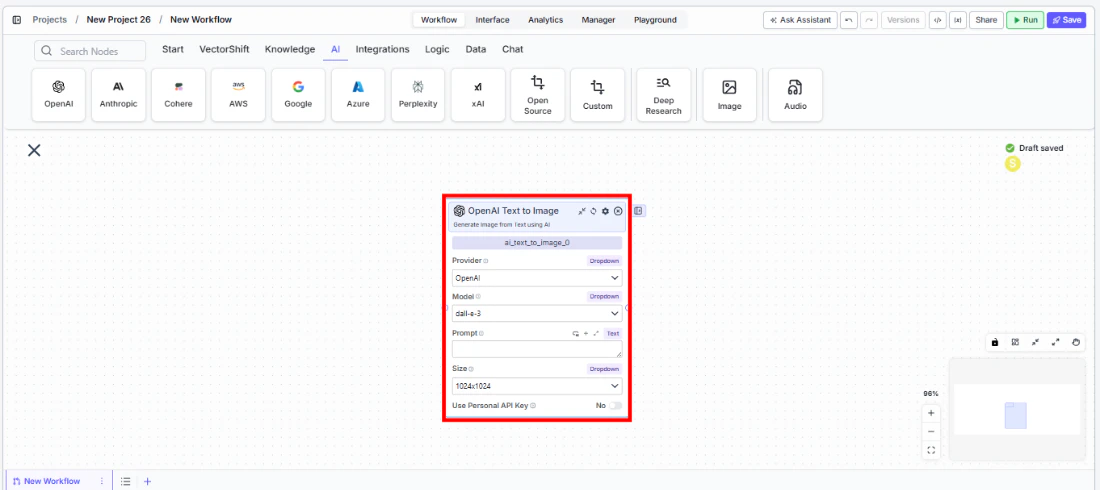
Task: Switch to the Analytics view tab
Action: tap(546, 20)
